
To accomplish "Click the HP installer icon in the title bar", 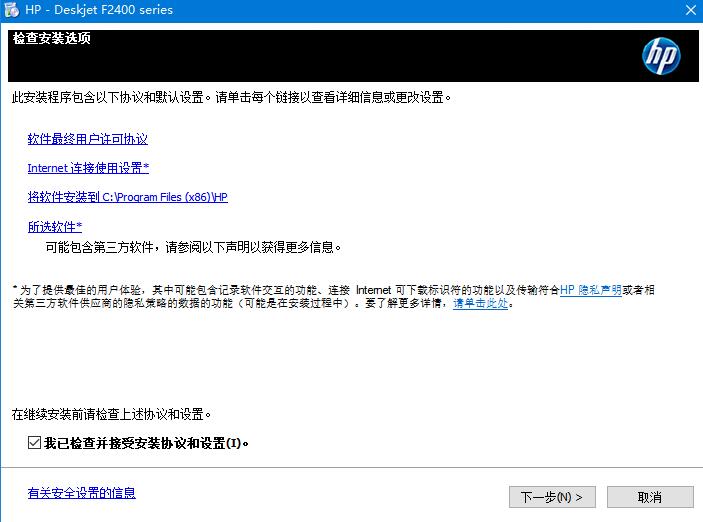I will 12,10.
